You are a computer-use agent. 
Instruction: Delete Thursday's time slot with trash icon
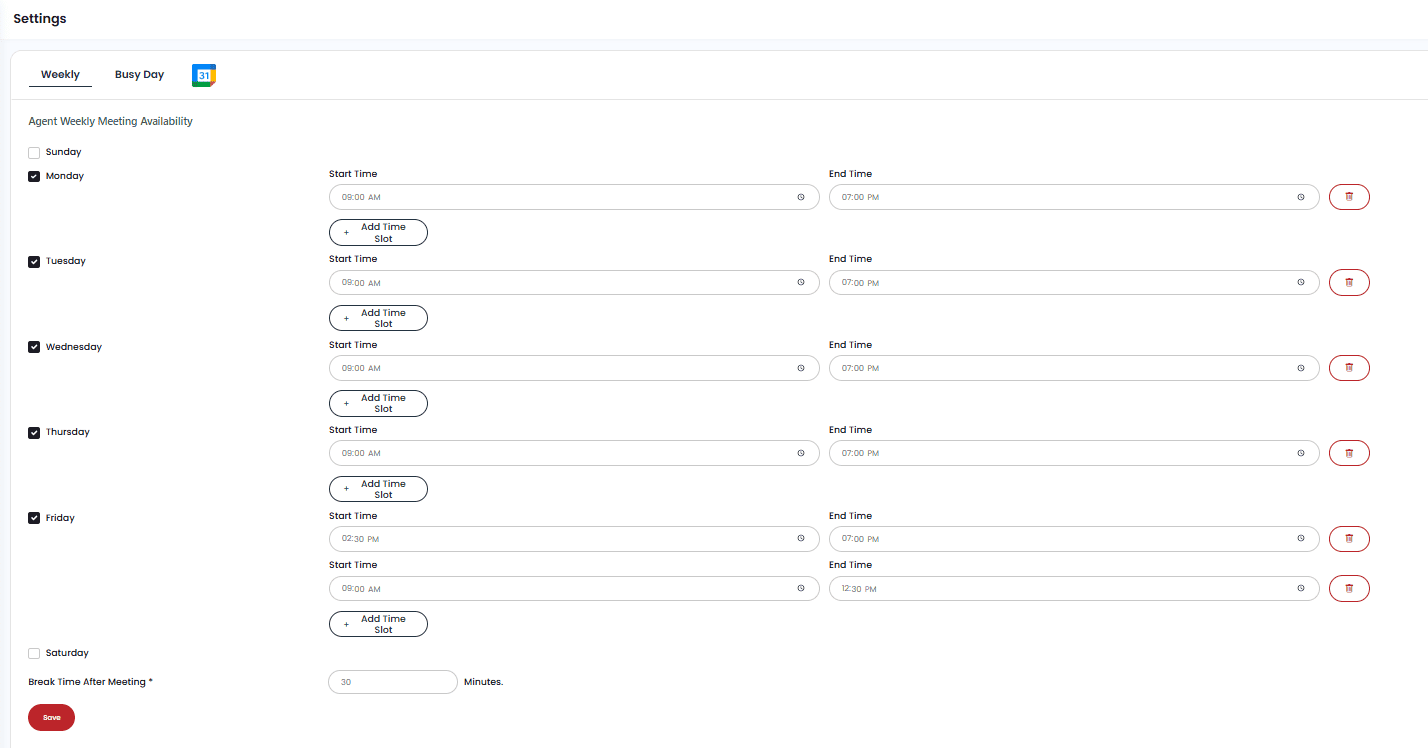pos(1349,453)
